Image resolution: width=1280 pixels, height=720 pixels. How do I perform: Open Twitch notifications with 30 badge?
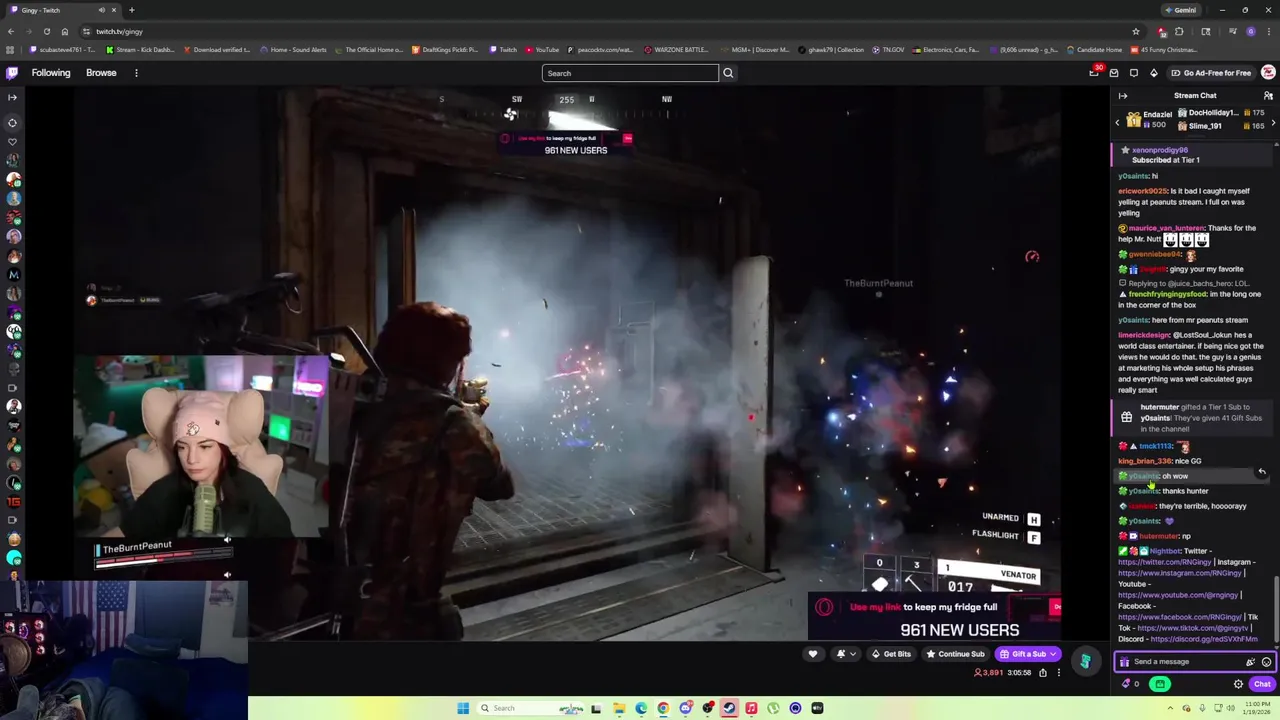tap(1094, 73)
